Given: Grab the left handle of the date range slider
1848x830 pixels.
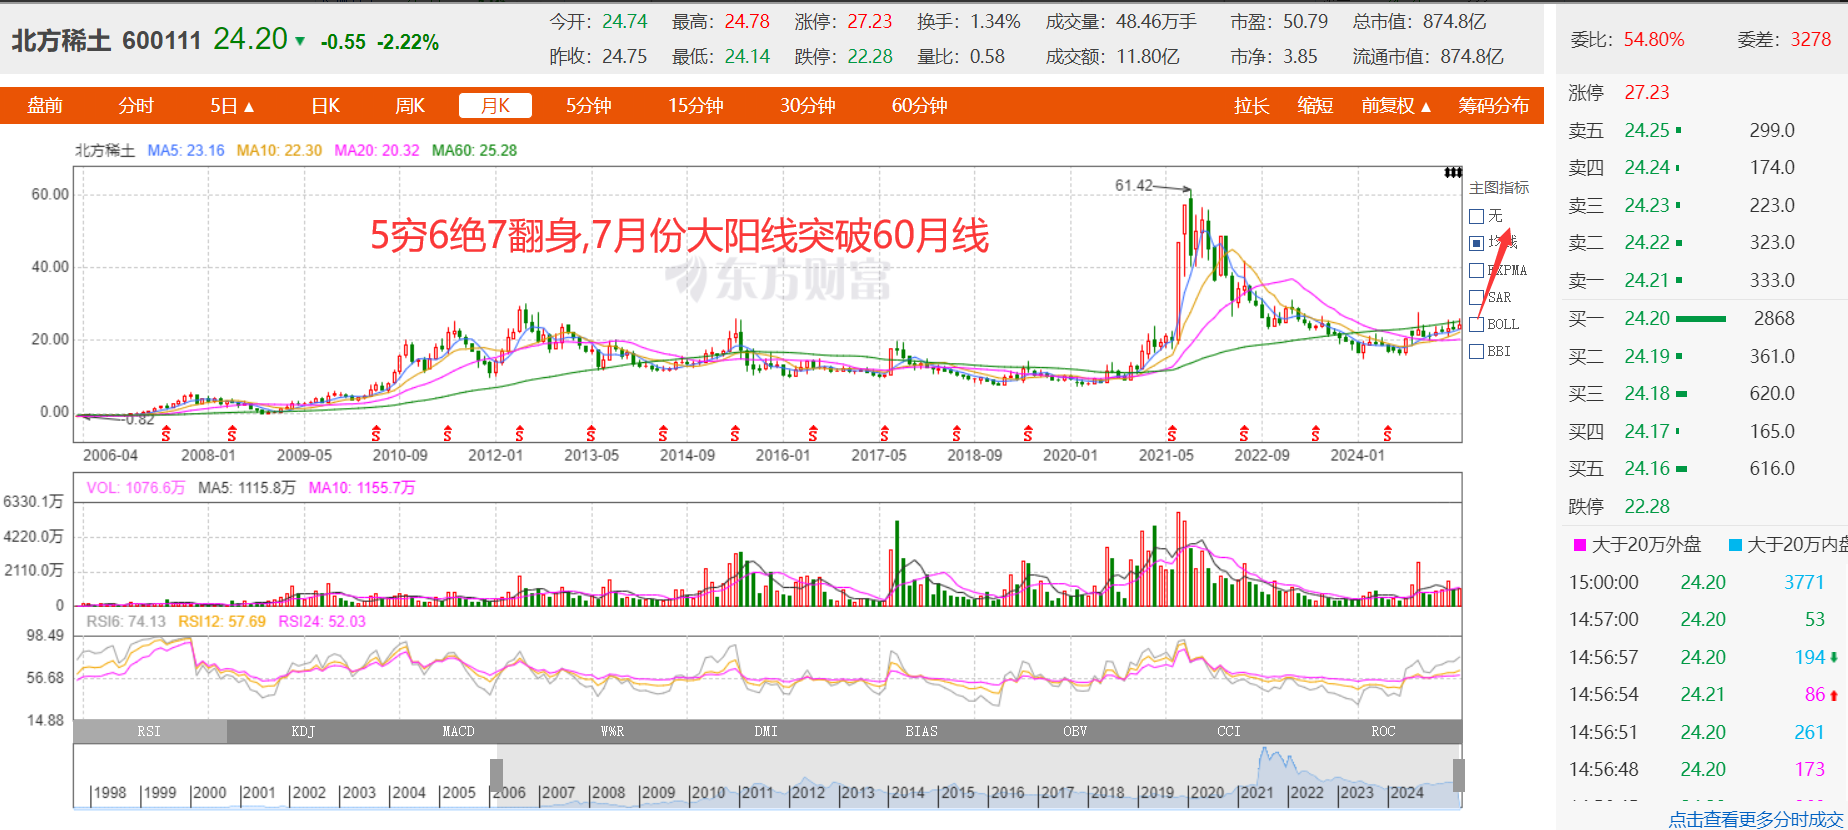Looking at the screenshot, I should 496,775.
